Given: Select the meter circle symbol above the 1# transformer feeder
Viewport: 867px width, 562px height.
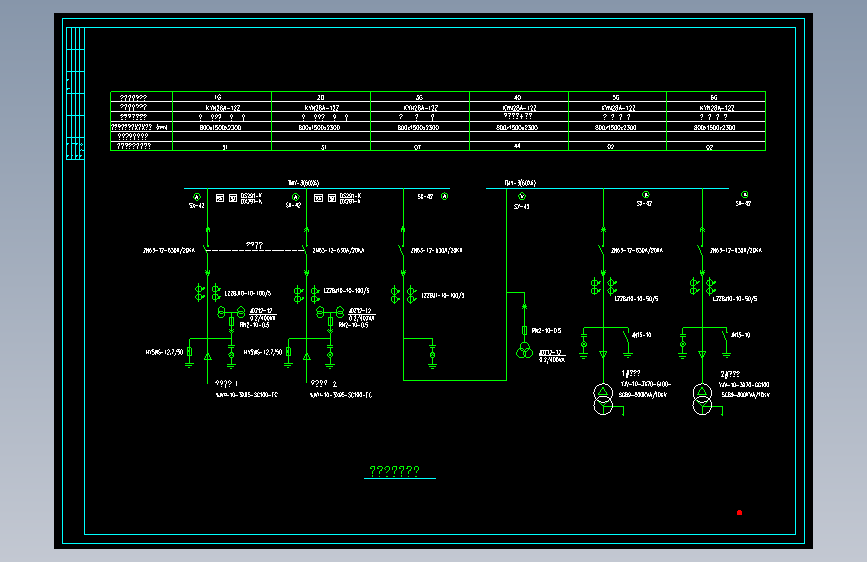Looking at the screenshot, I should (x=645, y=195).
